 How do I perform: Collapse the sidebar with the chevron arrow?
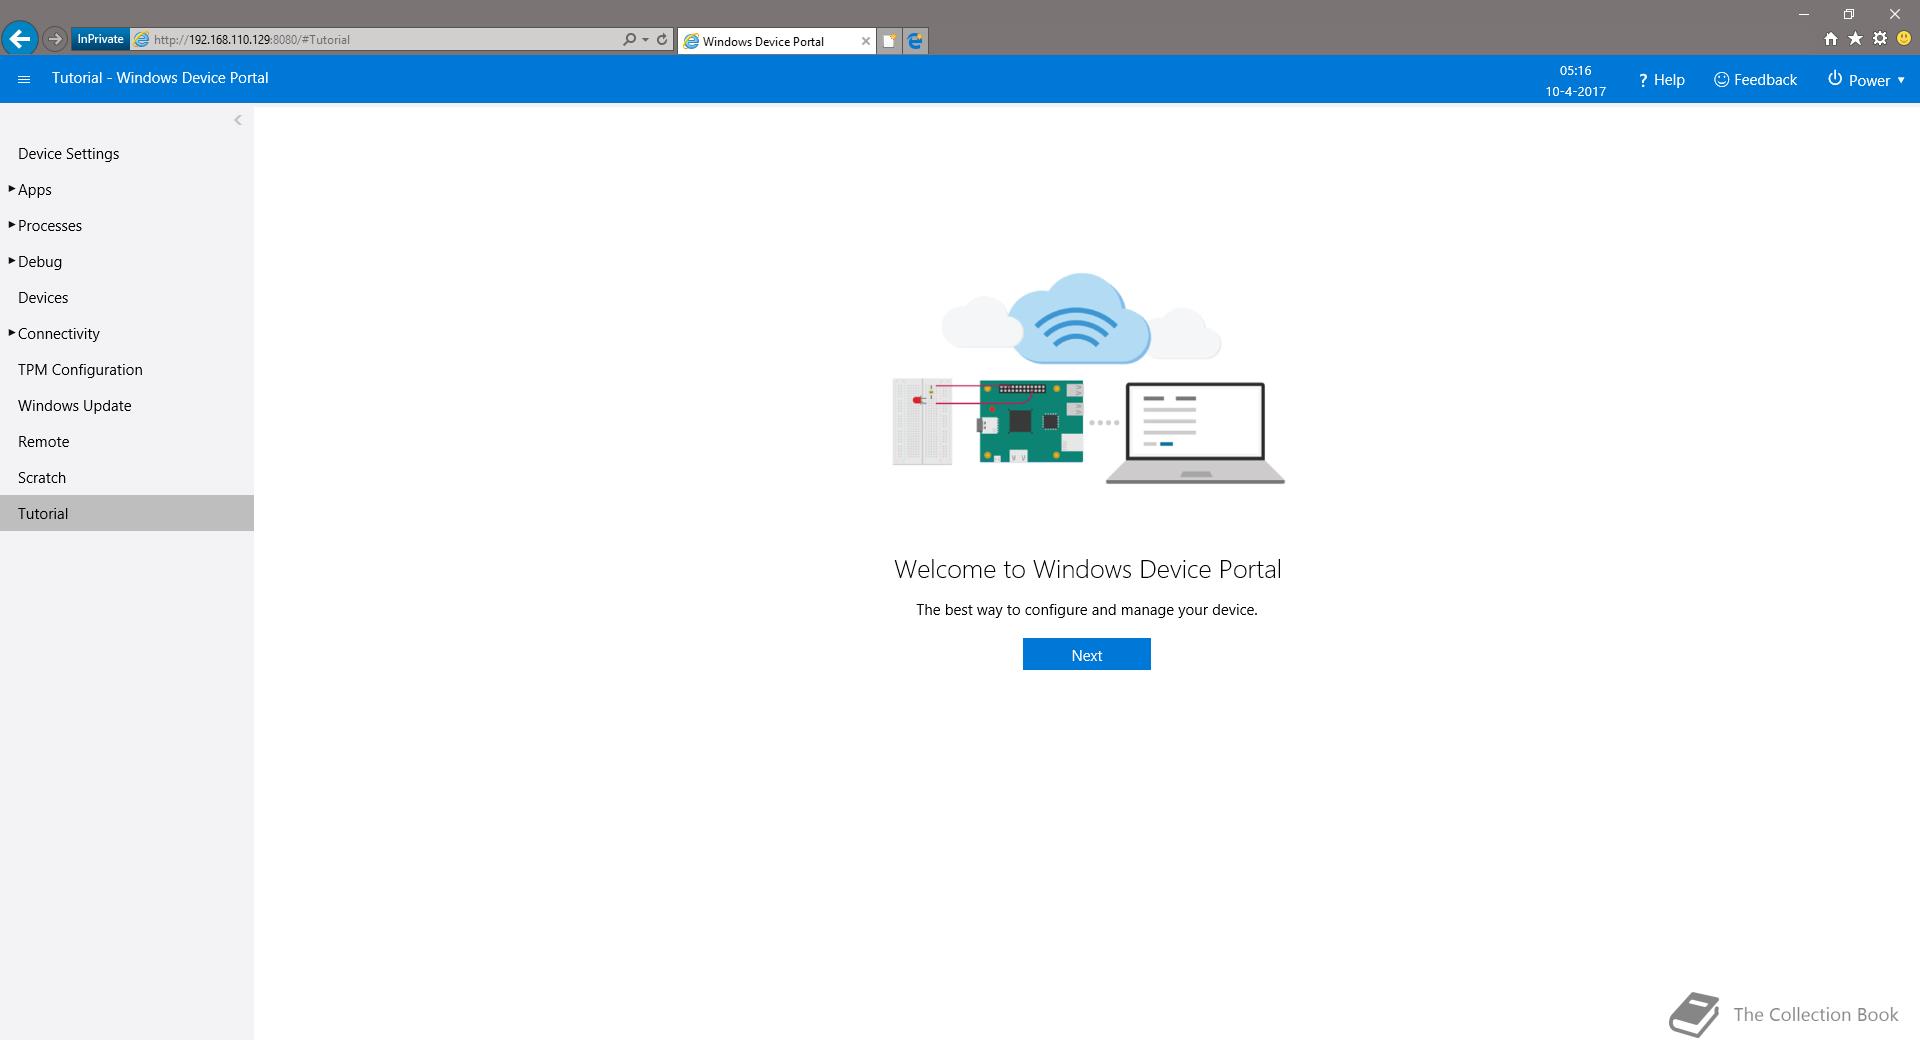tap(237, 120)
